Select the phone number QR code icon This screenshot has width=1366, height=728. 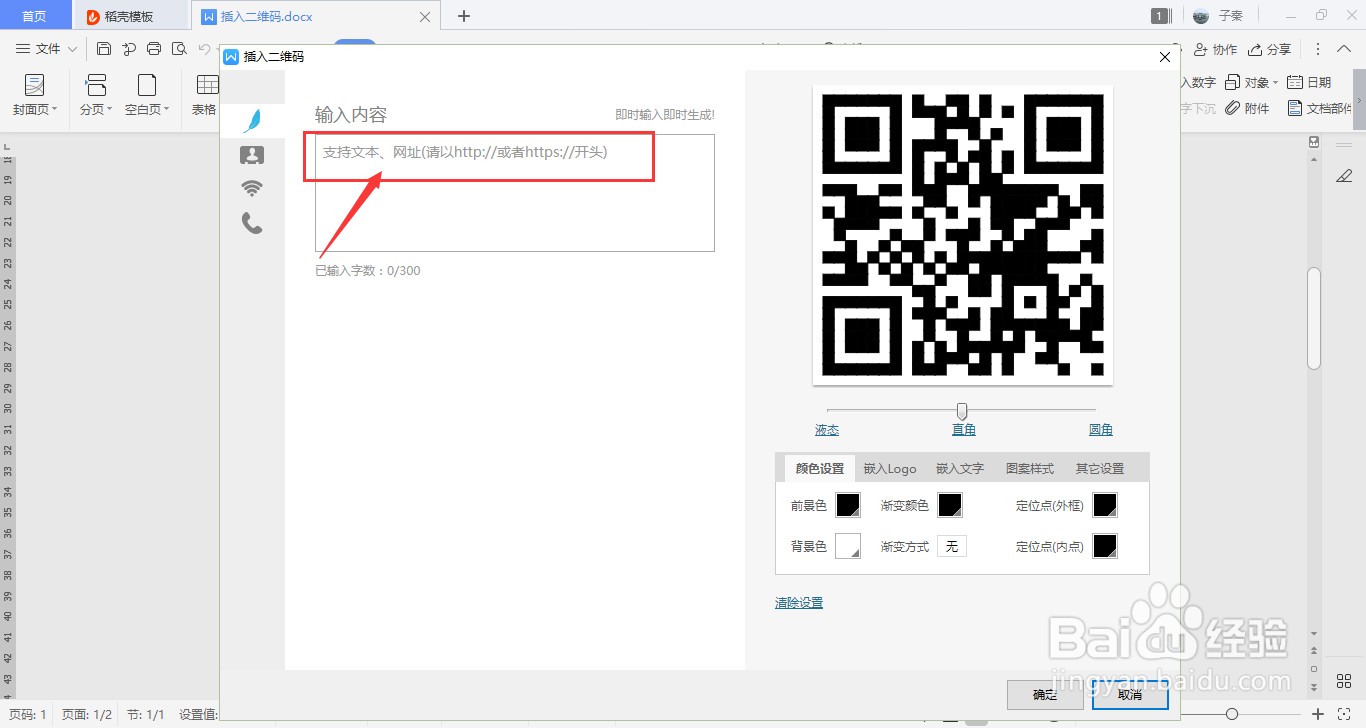pyautogui.click(x=252, y=223)
